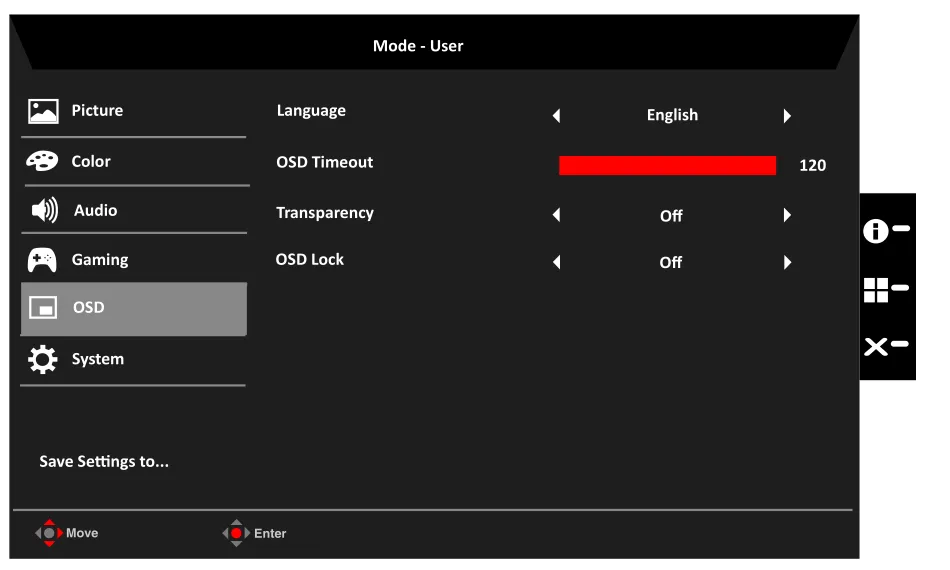Open the System menu section
The height and width of the screenshot is (570, 950).
coord(98,360)
